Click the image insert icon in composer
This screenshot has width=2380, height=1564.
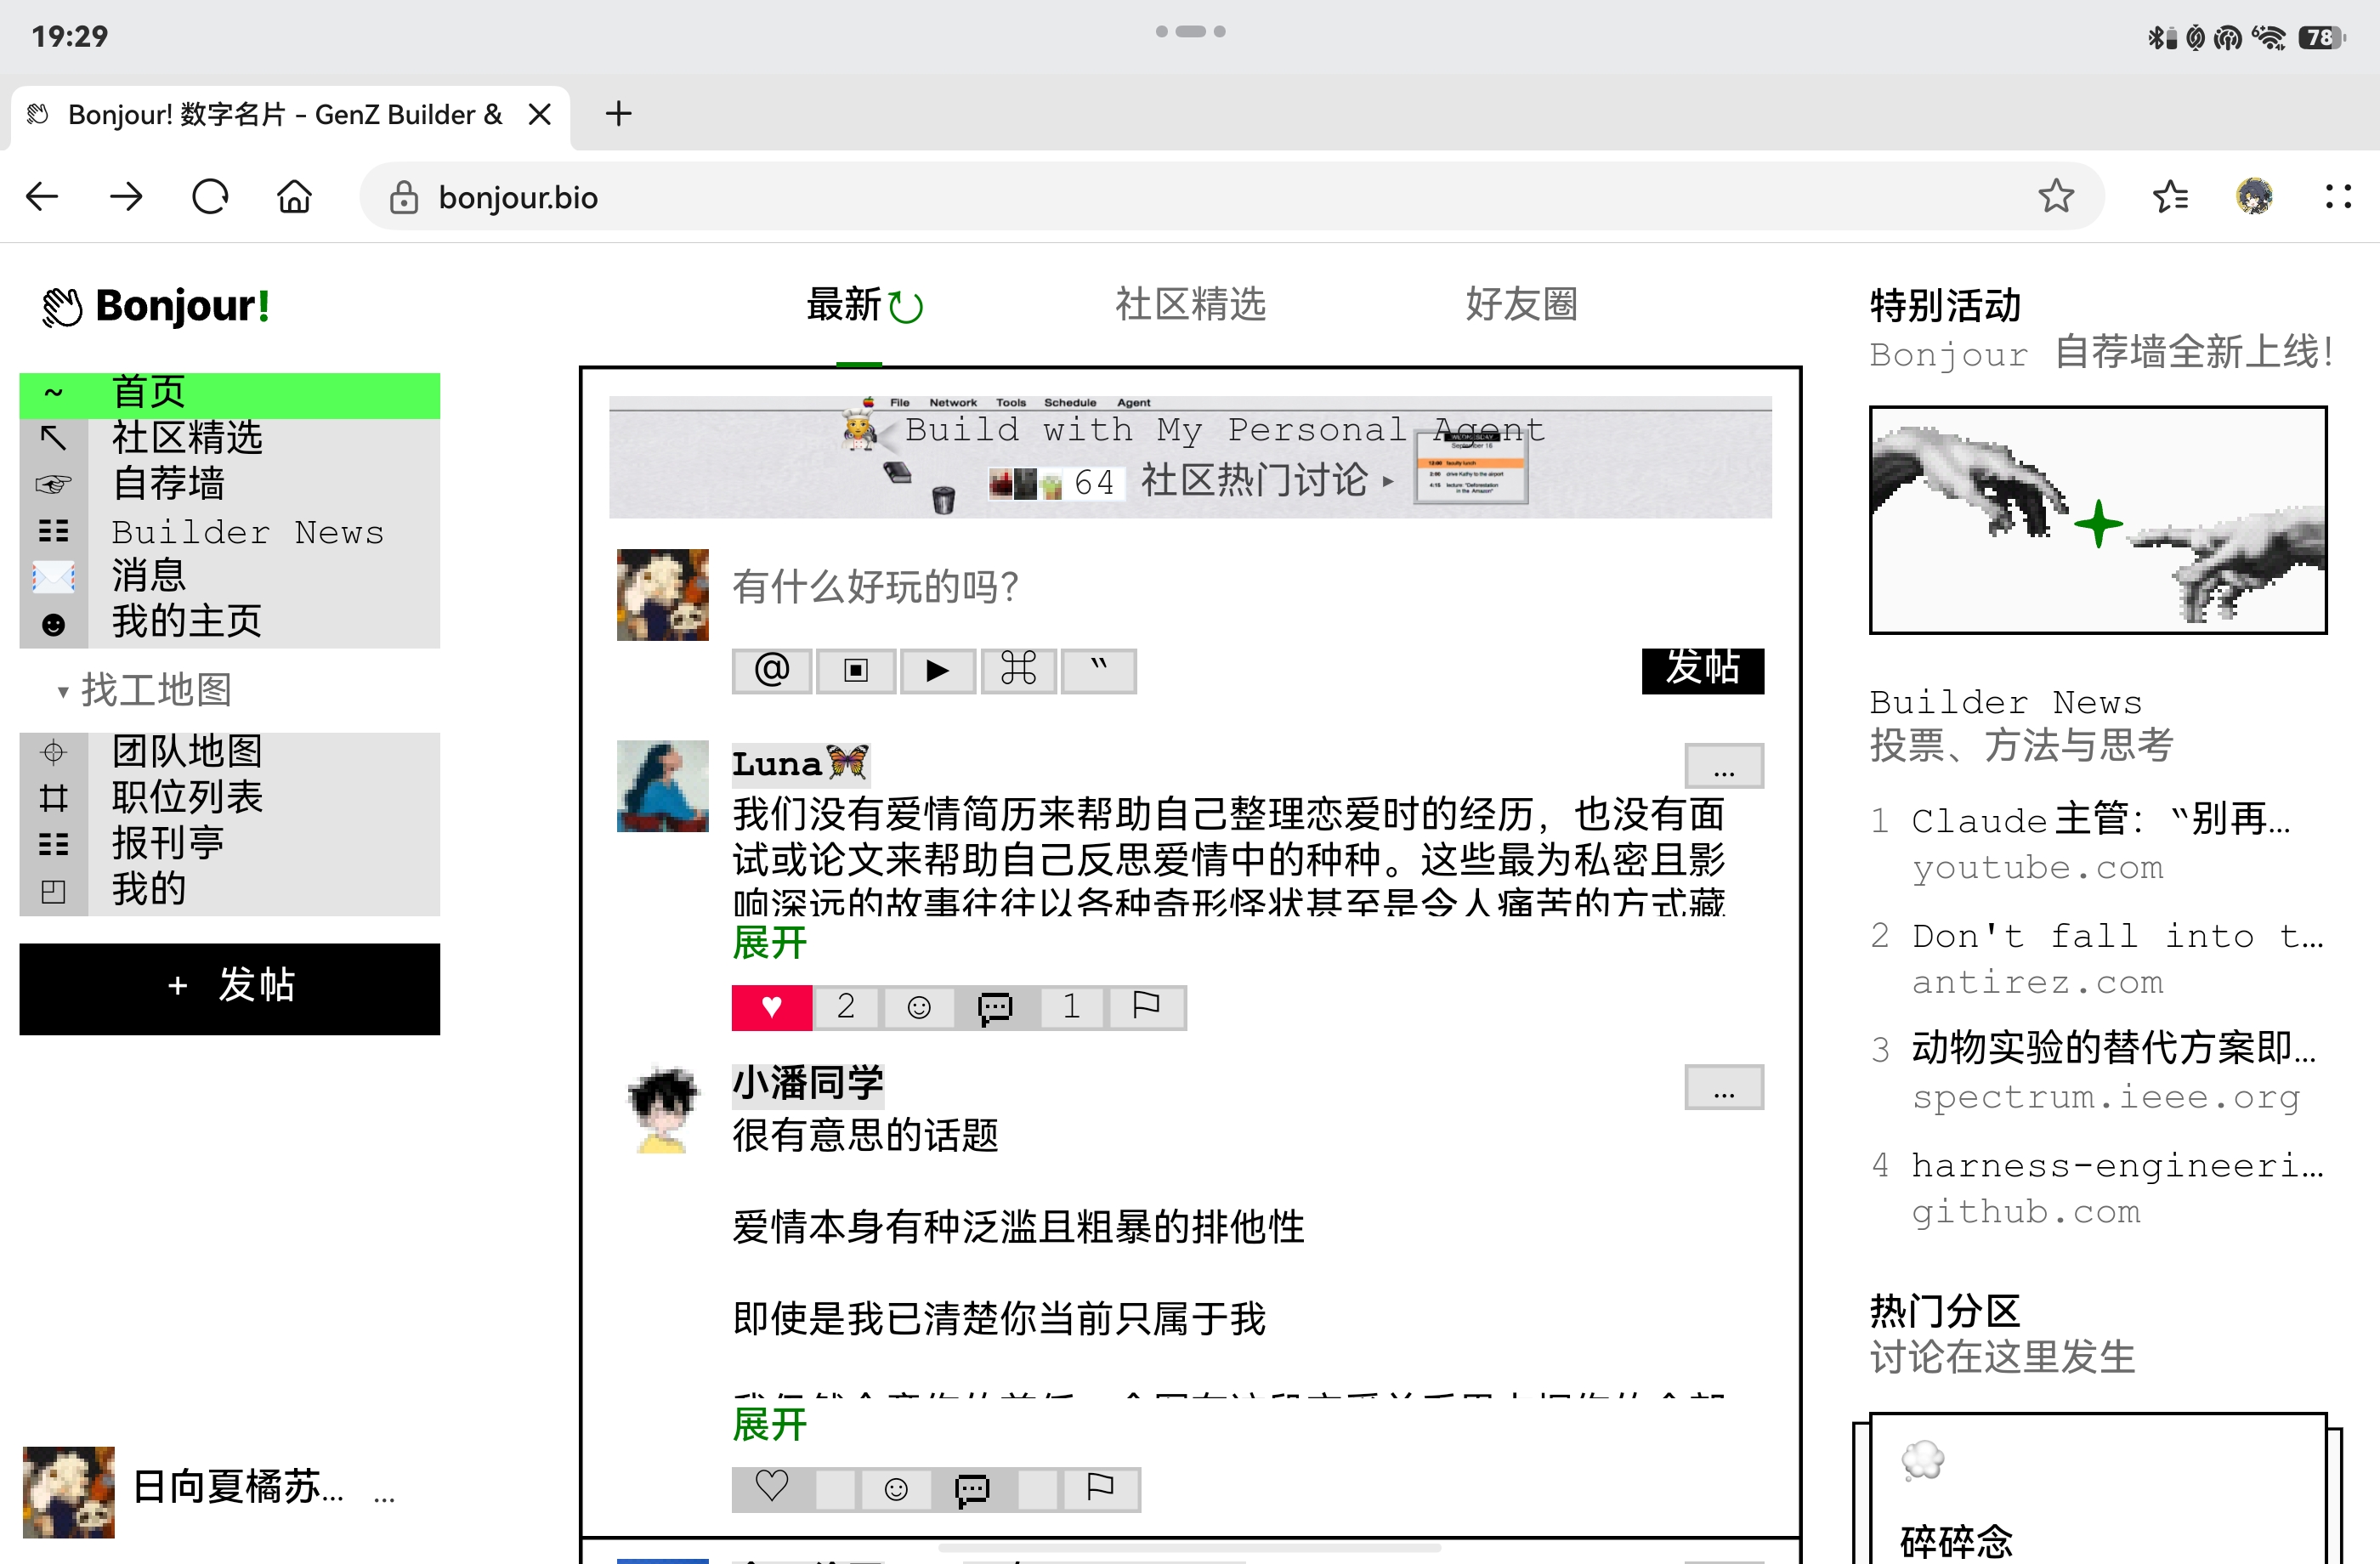click(x=855, y=670)
